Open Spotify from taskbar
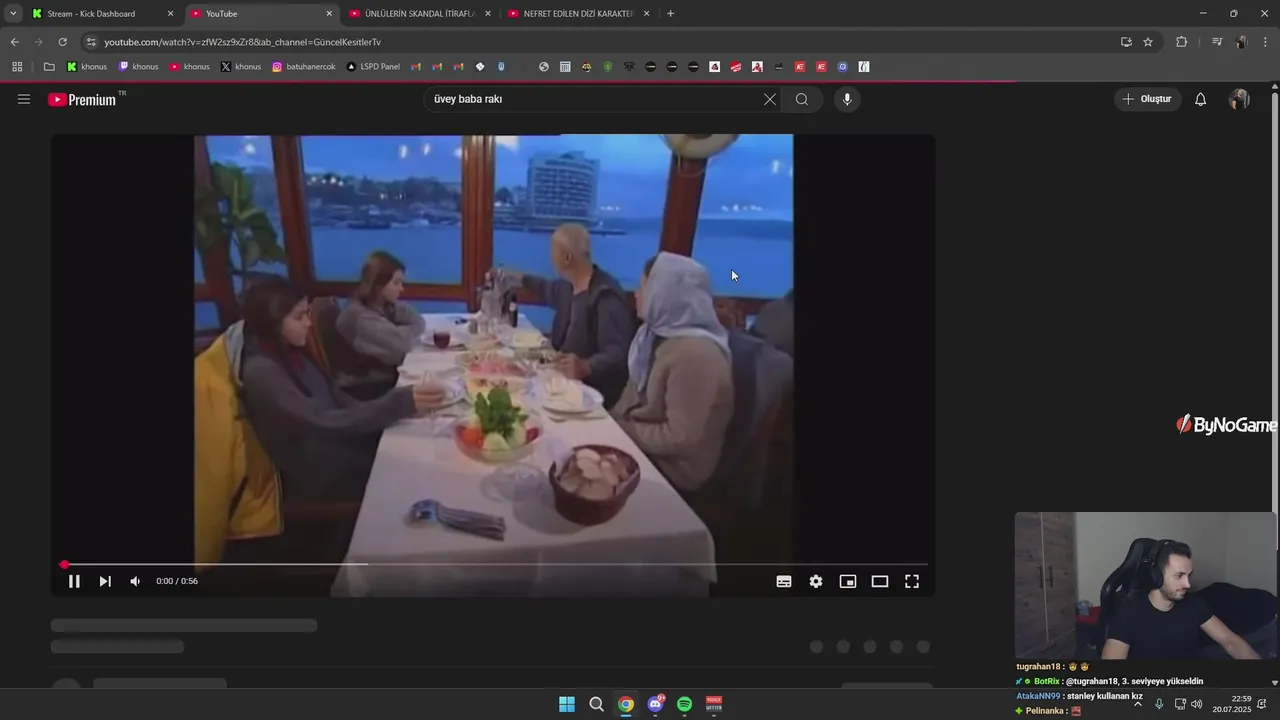 tap(685, 704)
